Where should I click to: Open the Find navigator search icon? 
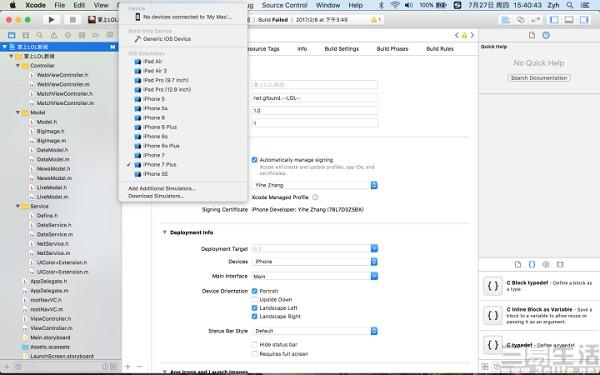[x=39, y=35]
